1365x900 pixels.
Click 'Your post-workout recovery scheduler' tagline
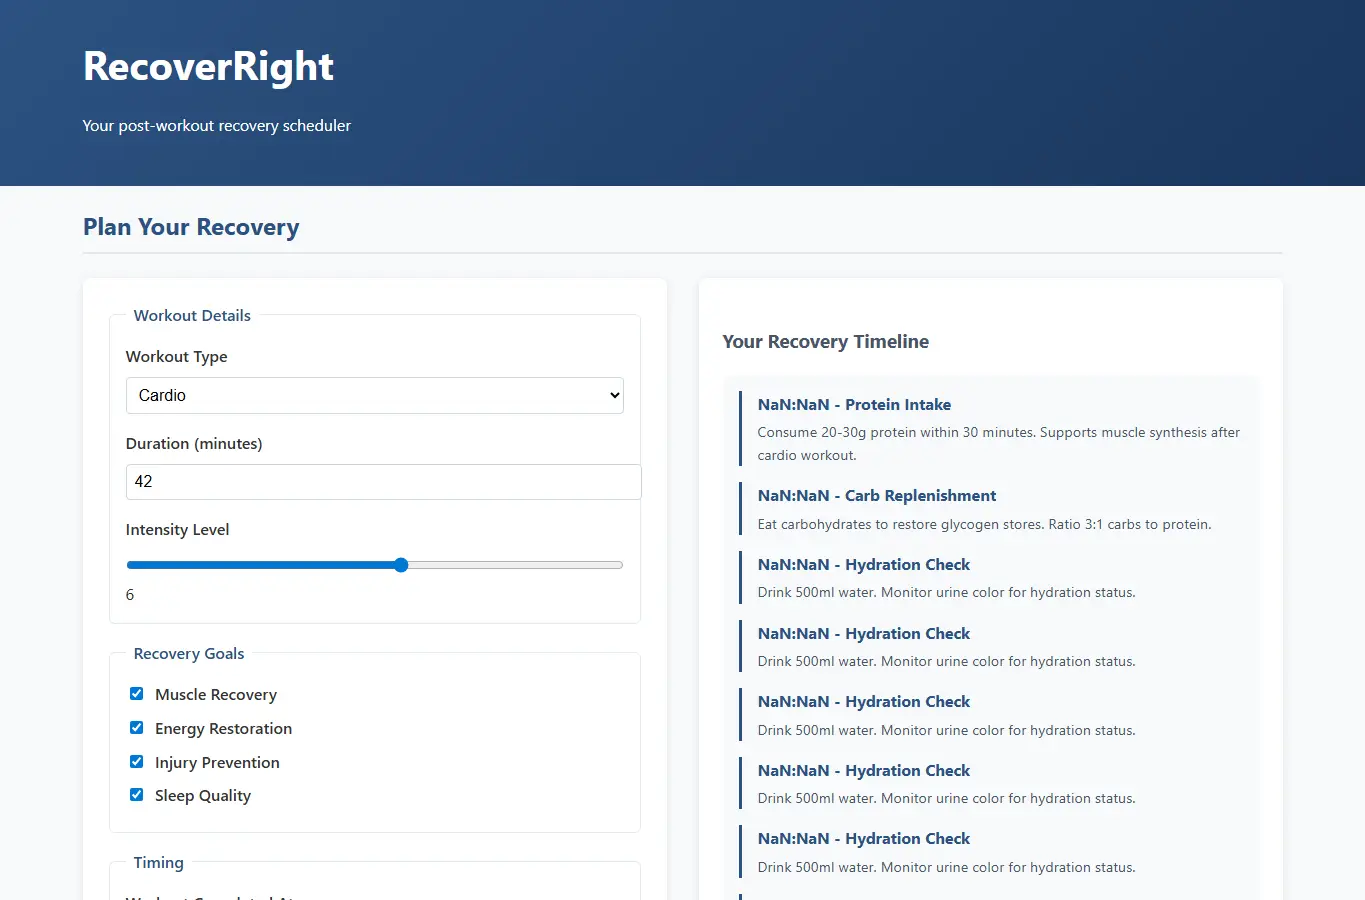coord(217,126)
